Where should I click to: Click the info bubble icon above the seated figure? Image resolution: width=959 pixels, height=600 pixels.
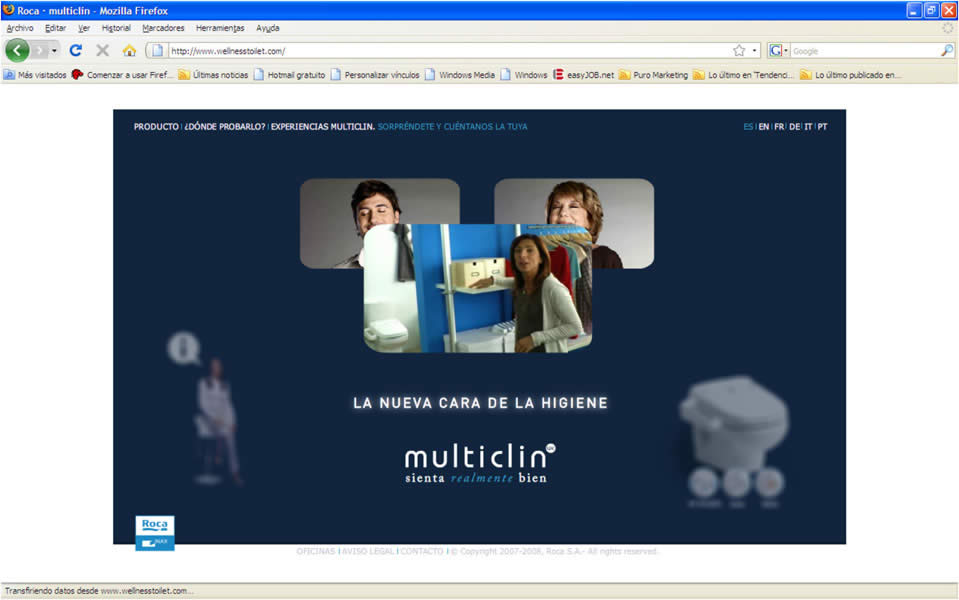(x=183, y=349)
